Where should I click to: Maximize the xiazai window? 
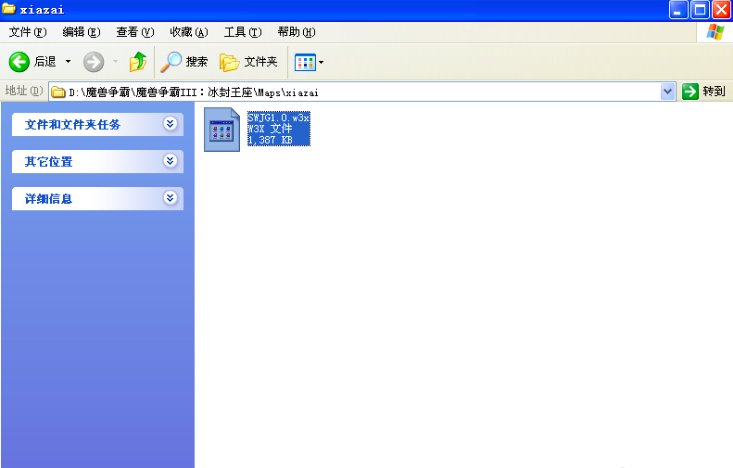pyautogui.click(x=700, y=10)
